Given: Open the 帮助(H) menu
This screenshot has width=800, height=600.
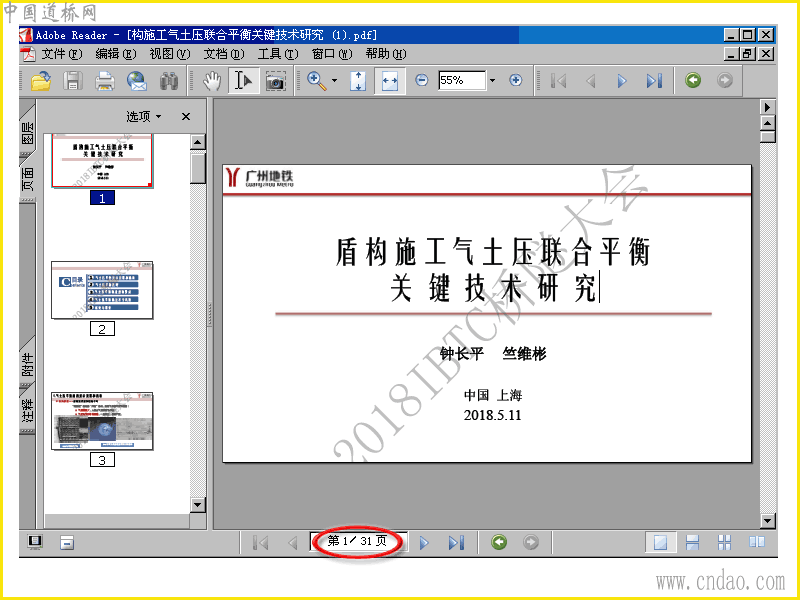Looking at the screenshot, I should click(386, 54).
